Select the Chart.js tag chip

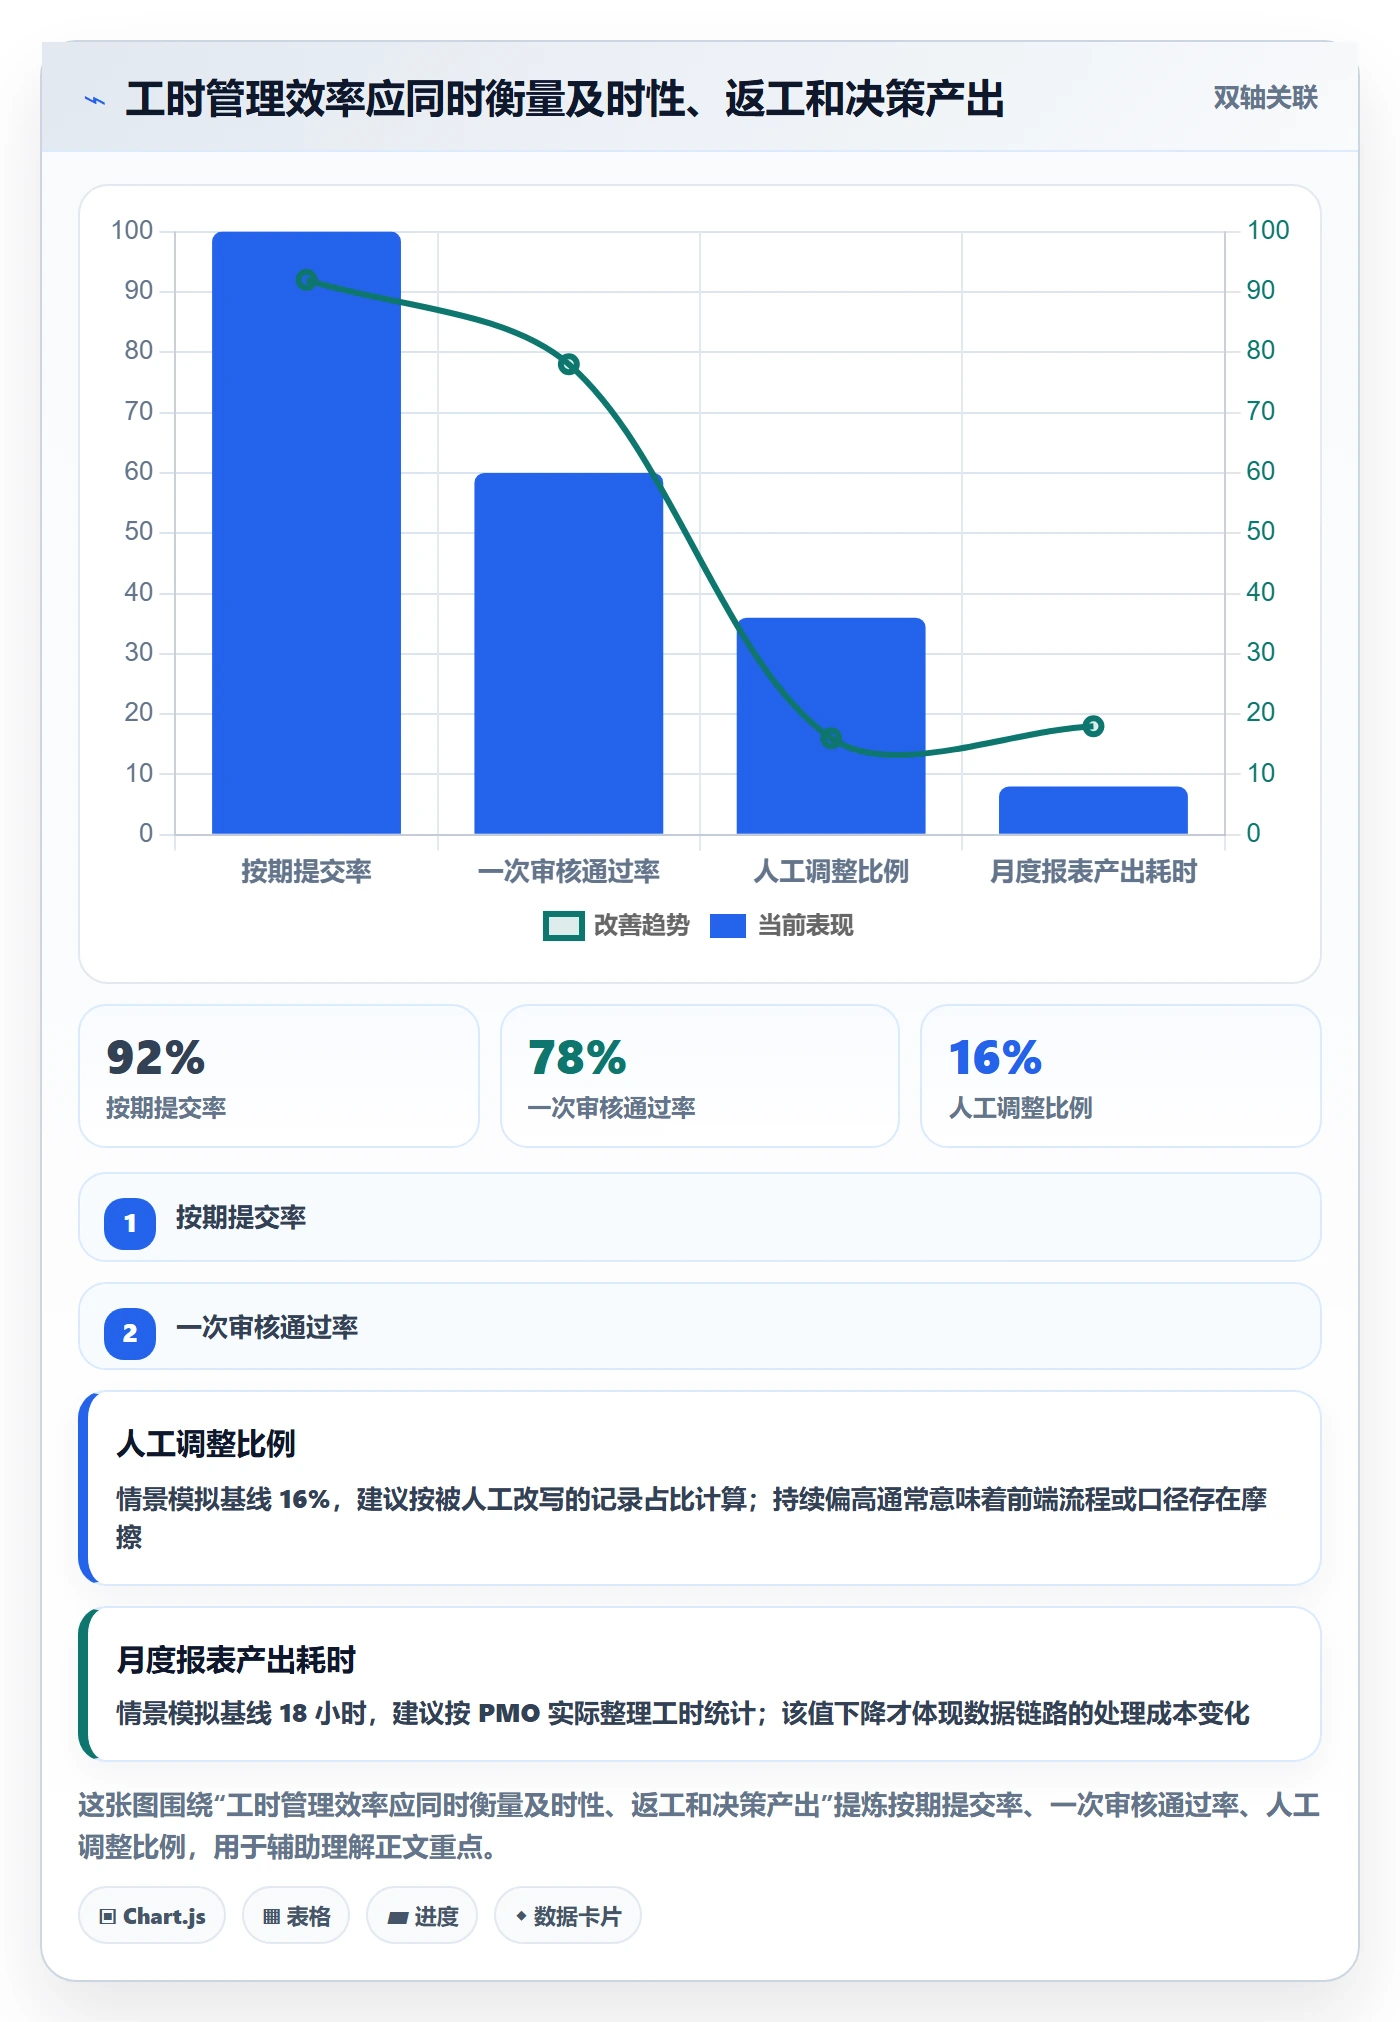click(x=152, y=1916)
